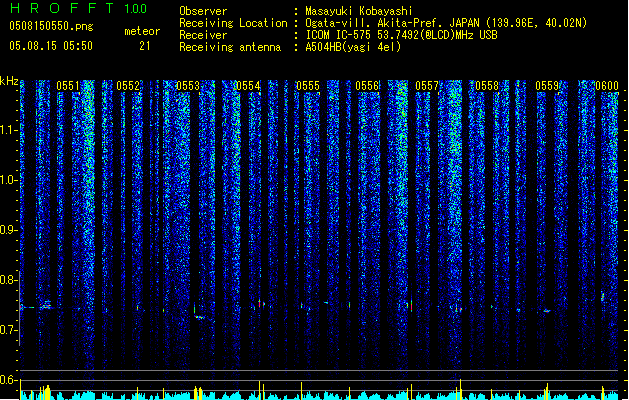Image resolution: width=629 pixels, height=400 pixels.
Task: Click the A504HB(yagi 4el) antenna text
Action: 353,47
